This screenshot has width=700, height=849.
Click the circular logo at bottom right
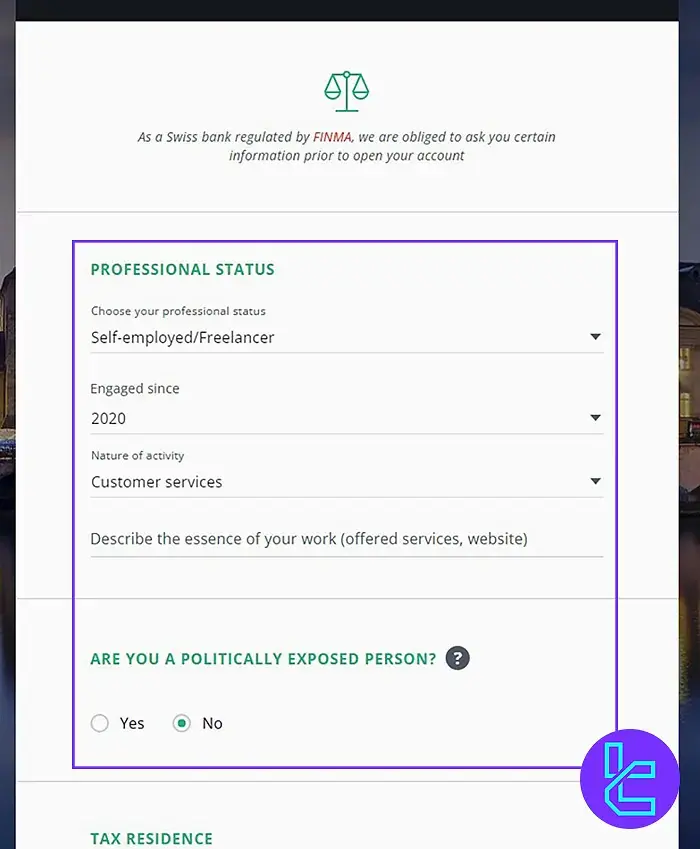(628, 780)
